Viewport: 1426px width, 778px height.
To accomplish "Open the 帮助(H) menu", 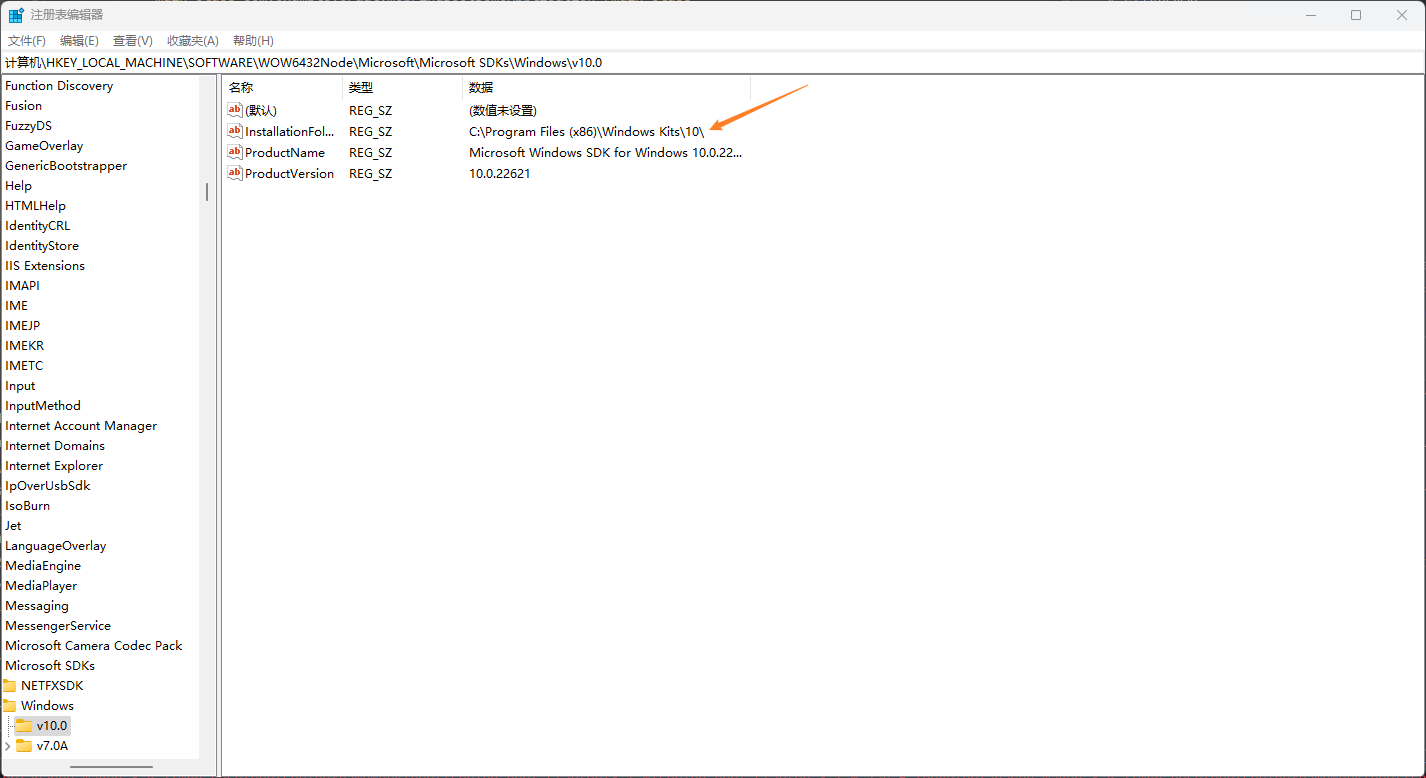I will [x=253, y=41].
